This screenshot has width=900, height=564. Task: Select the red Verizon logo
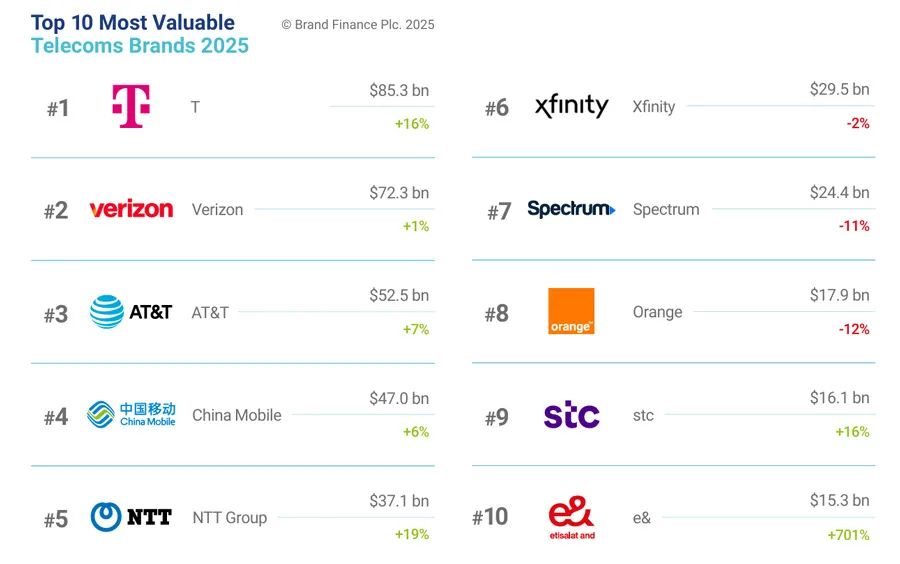(x=131, y=209)
